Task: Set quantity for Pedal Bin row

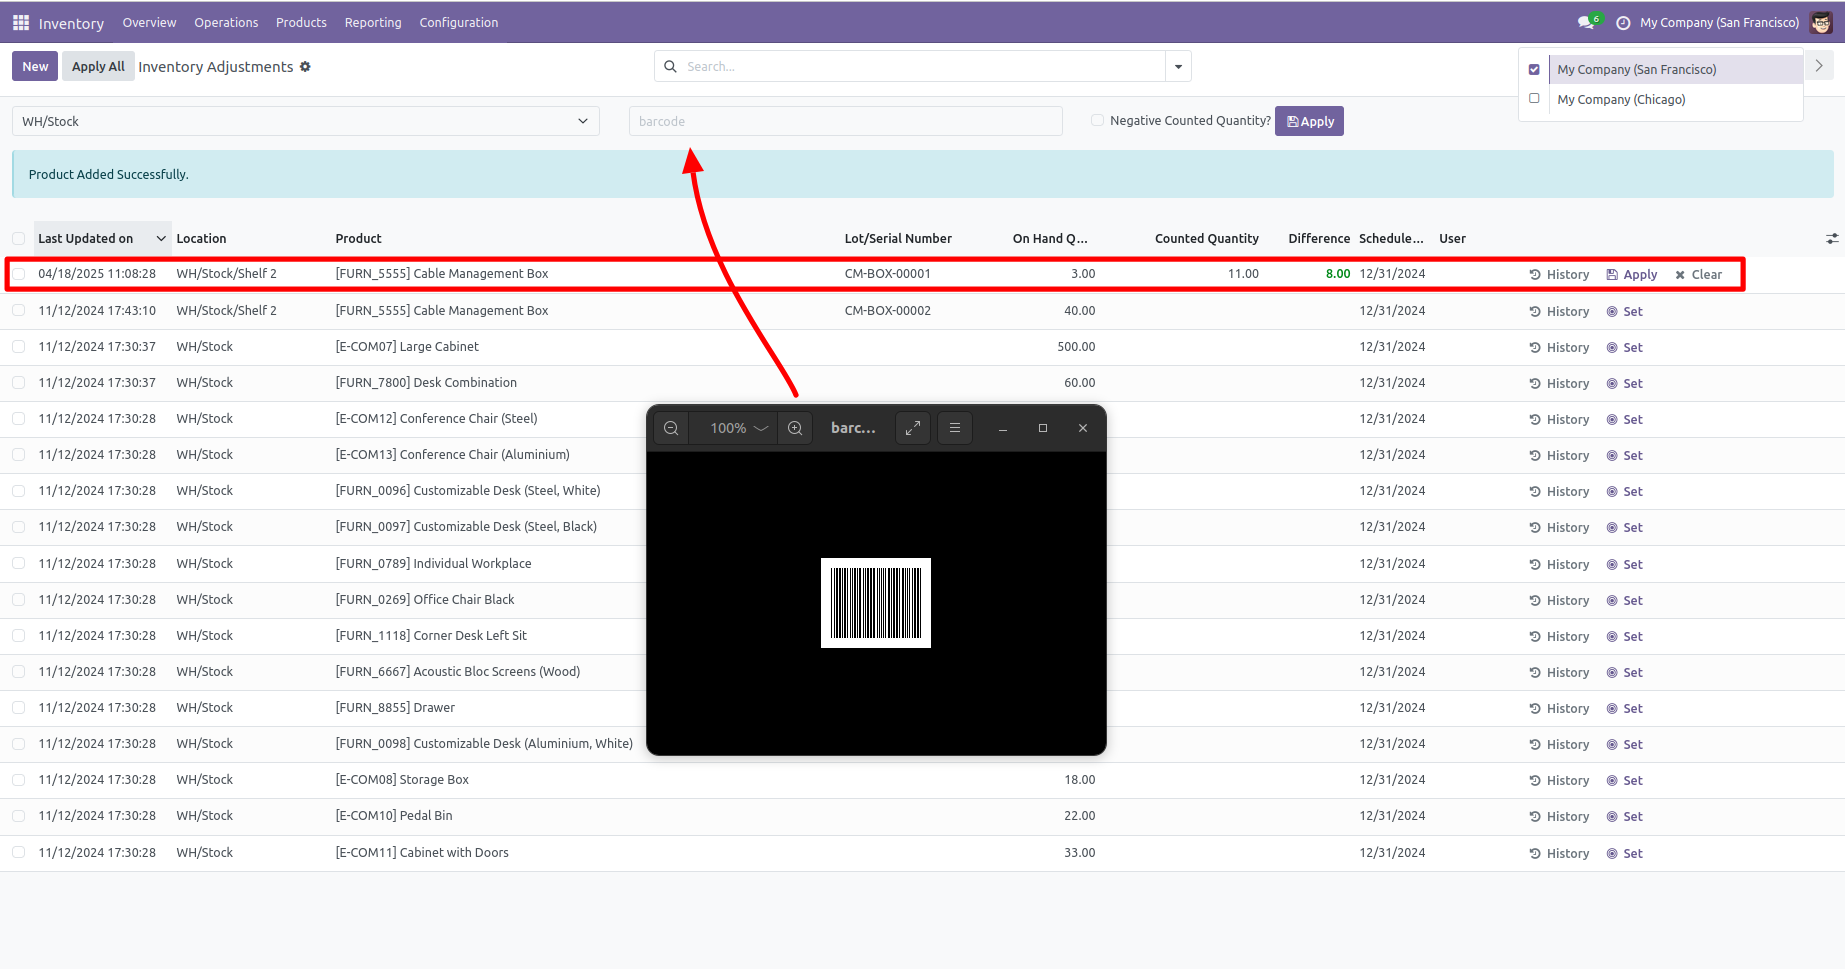Action: click(1624, 817)
